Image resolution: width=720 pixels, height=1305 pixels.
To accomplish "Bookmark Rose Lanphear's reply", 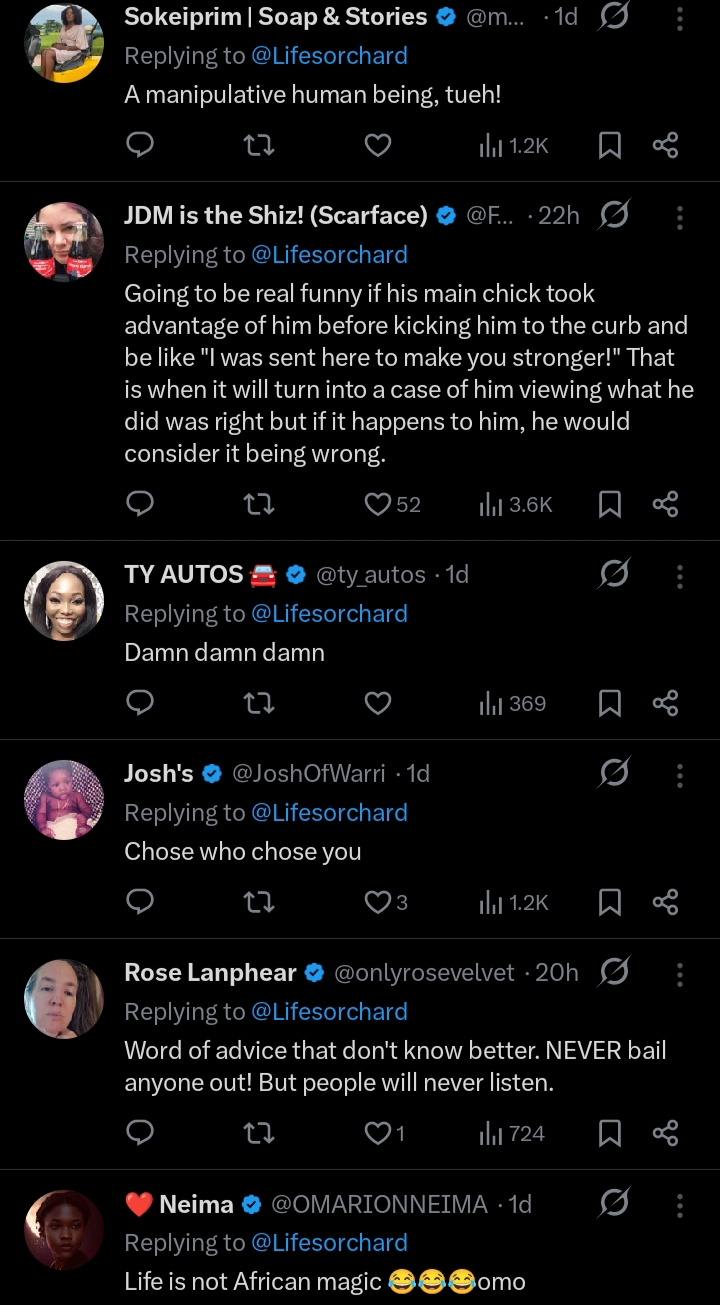I will (x=609, y=1133).
